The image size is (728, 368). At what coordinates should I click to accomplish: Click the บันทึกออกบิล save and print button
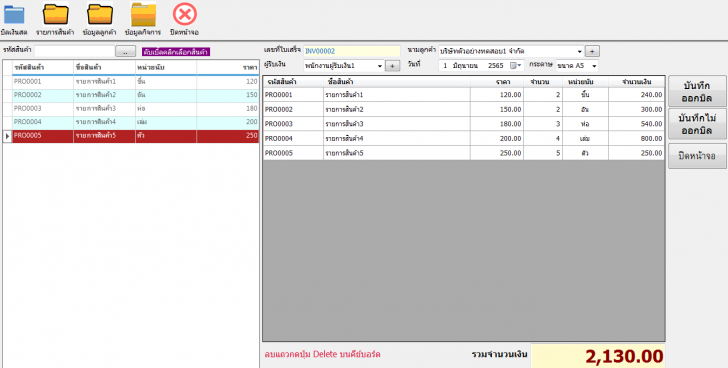697,92
